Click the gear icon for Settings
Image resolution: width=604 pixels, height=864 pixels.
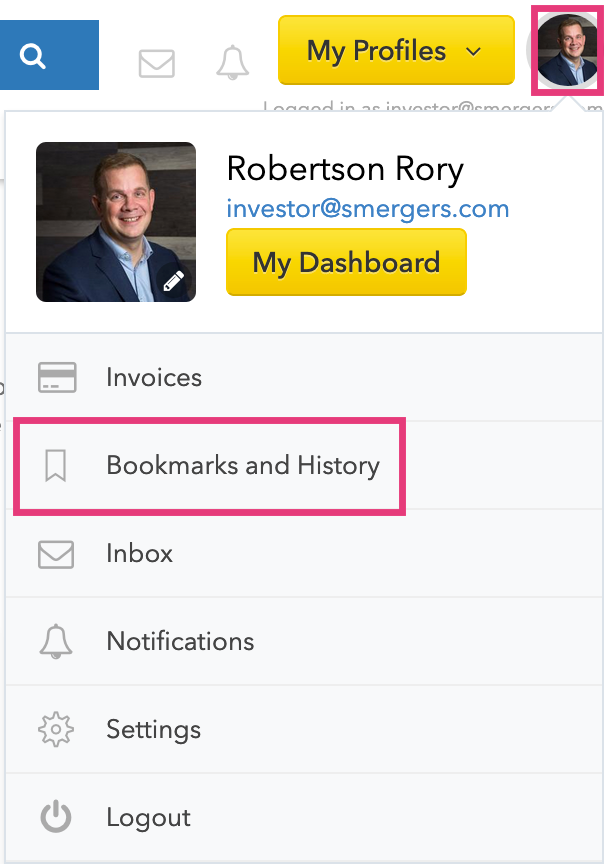[56, 730]
